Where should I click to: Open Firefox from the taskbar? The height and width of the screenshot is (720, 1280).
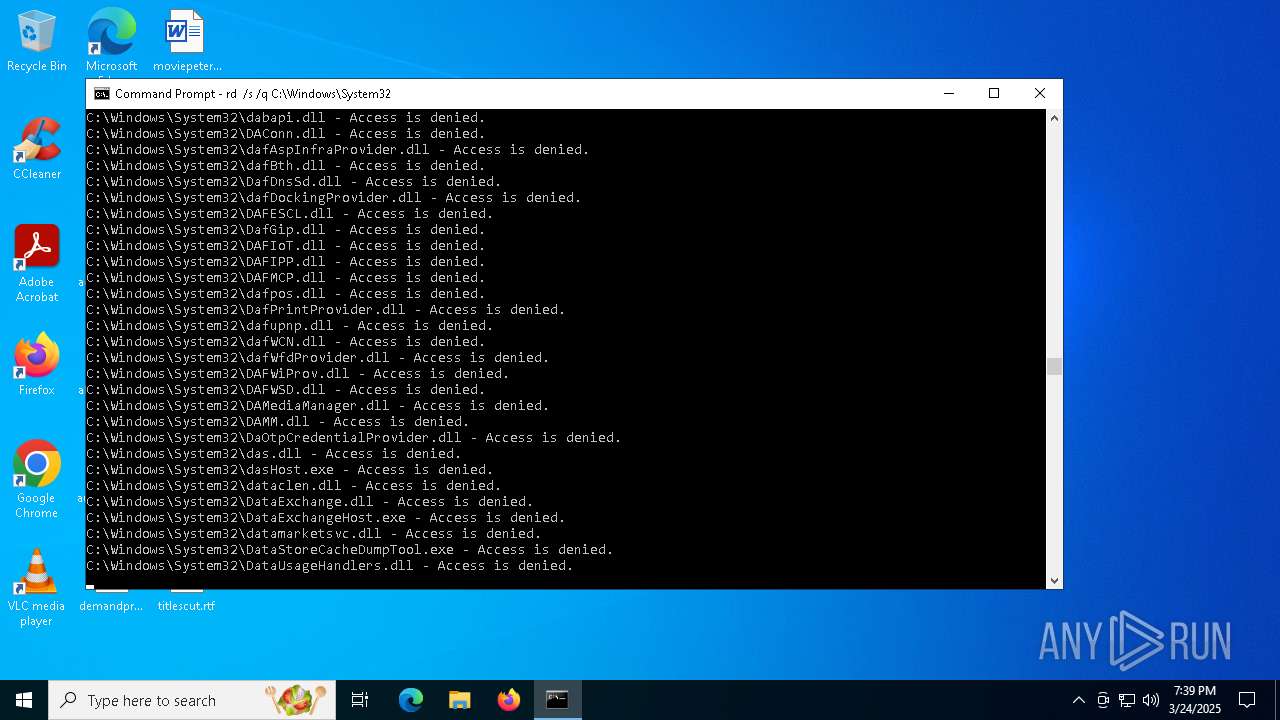[x=509, y=700]
